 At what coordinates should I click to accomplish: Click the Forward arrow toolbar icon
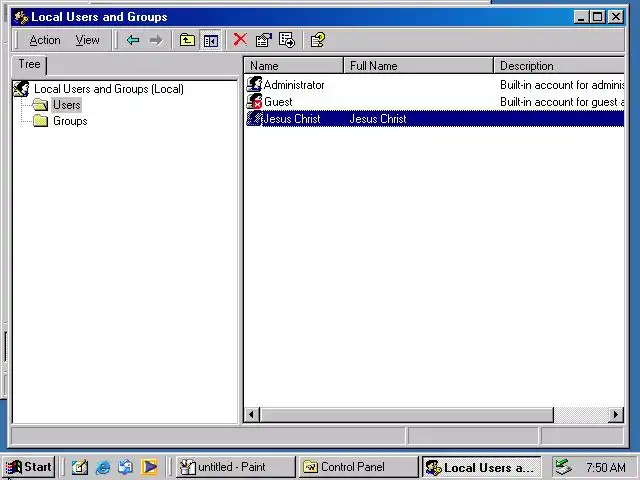point(156,40)
